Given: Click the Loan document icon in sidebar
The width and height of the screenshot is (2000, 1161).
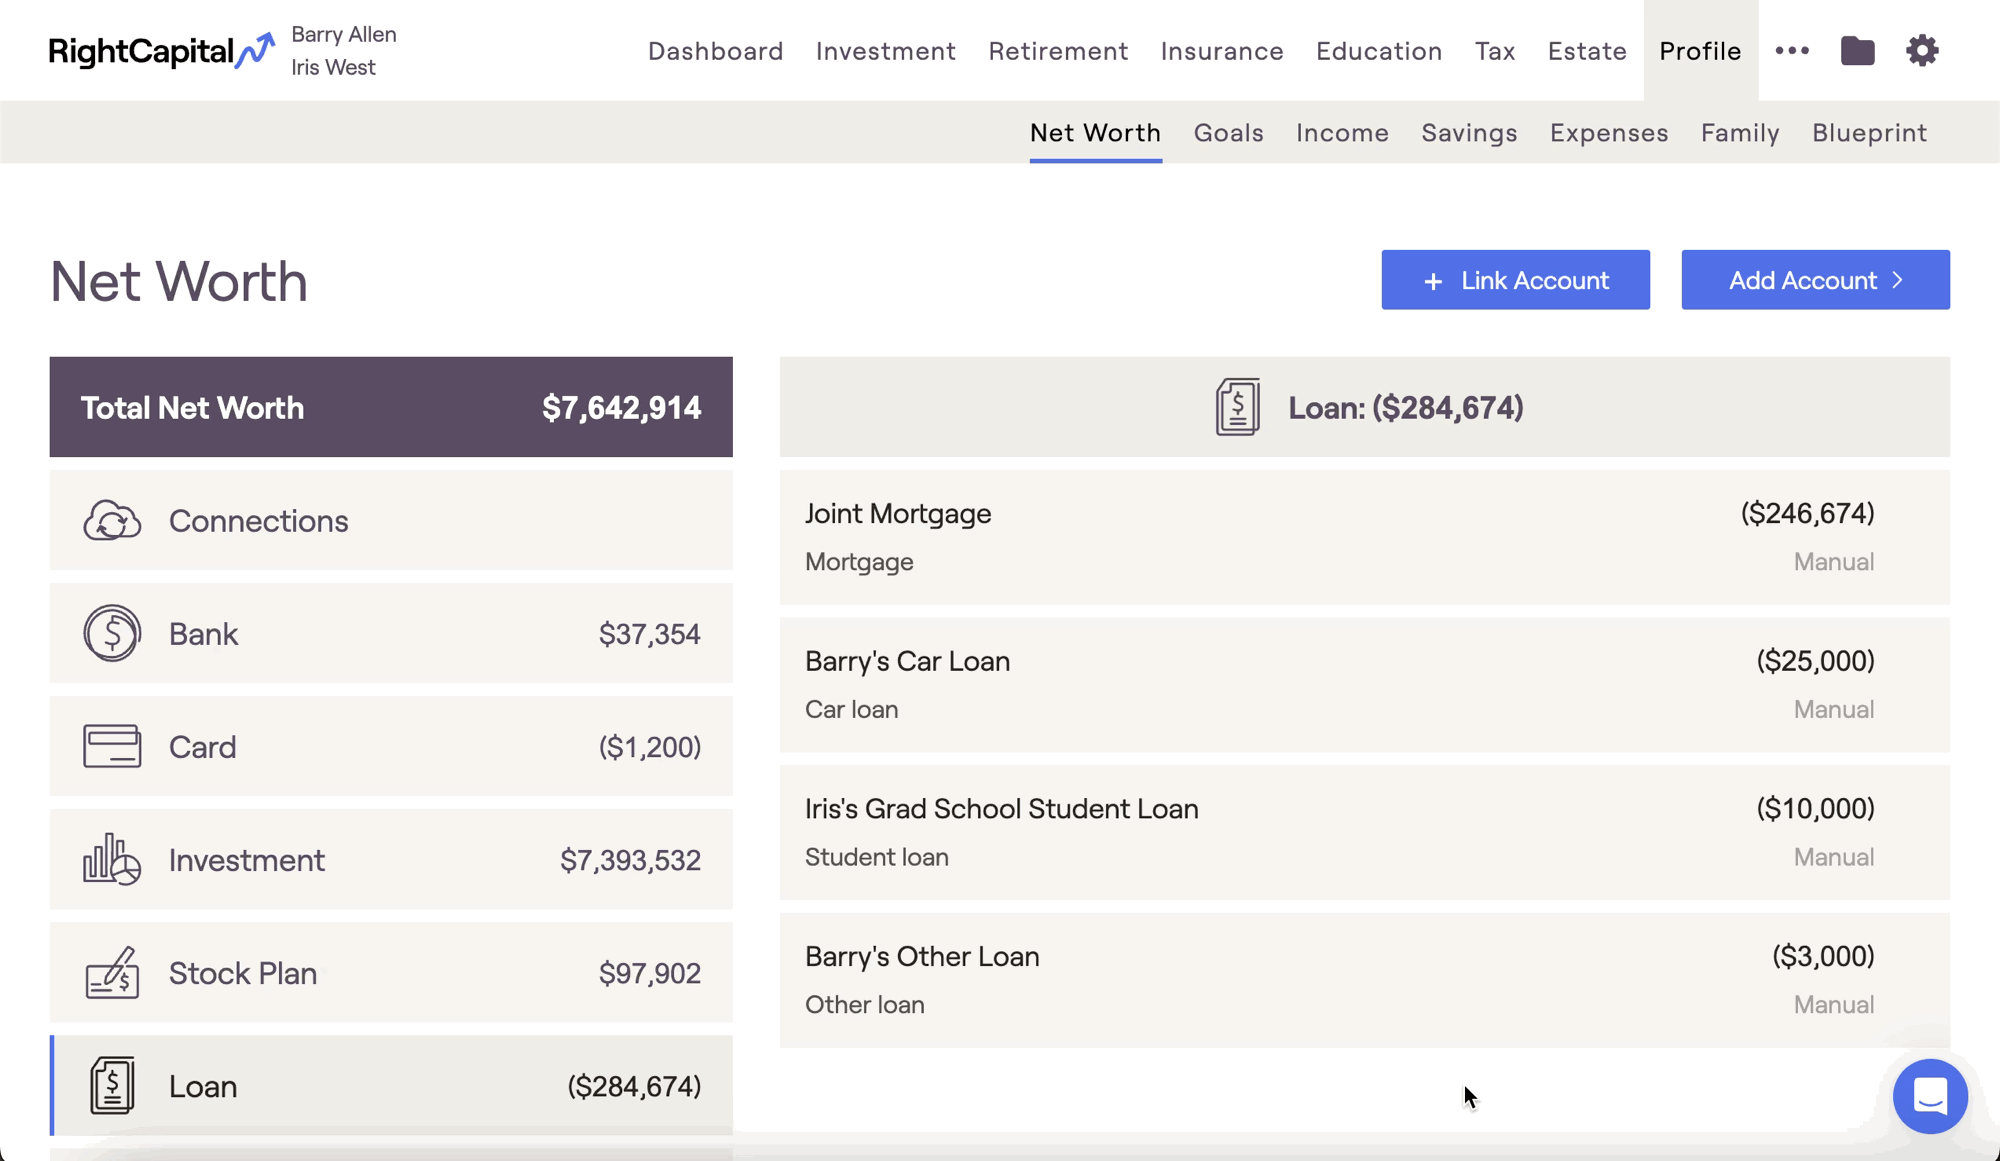Looking at the screenshot, I should tap(112, 1085).
